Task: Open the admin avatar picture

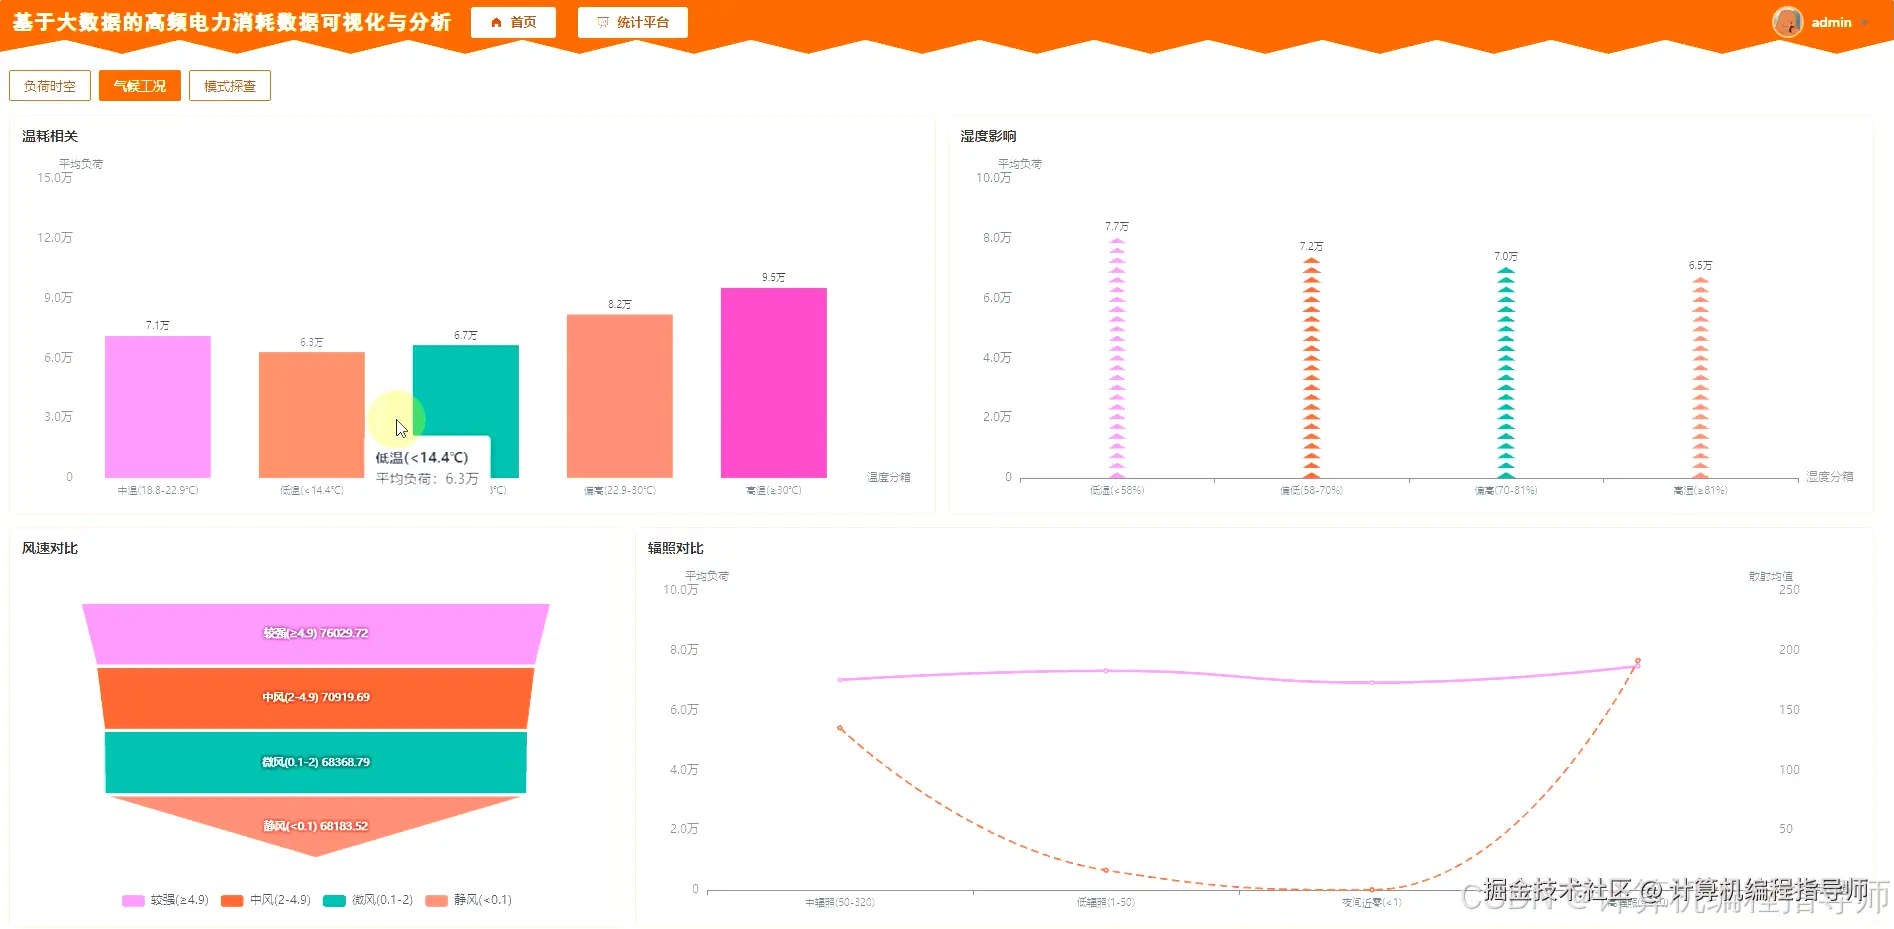Action: pyautogui.click(x=1787, y=22)
